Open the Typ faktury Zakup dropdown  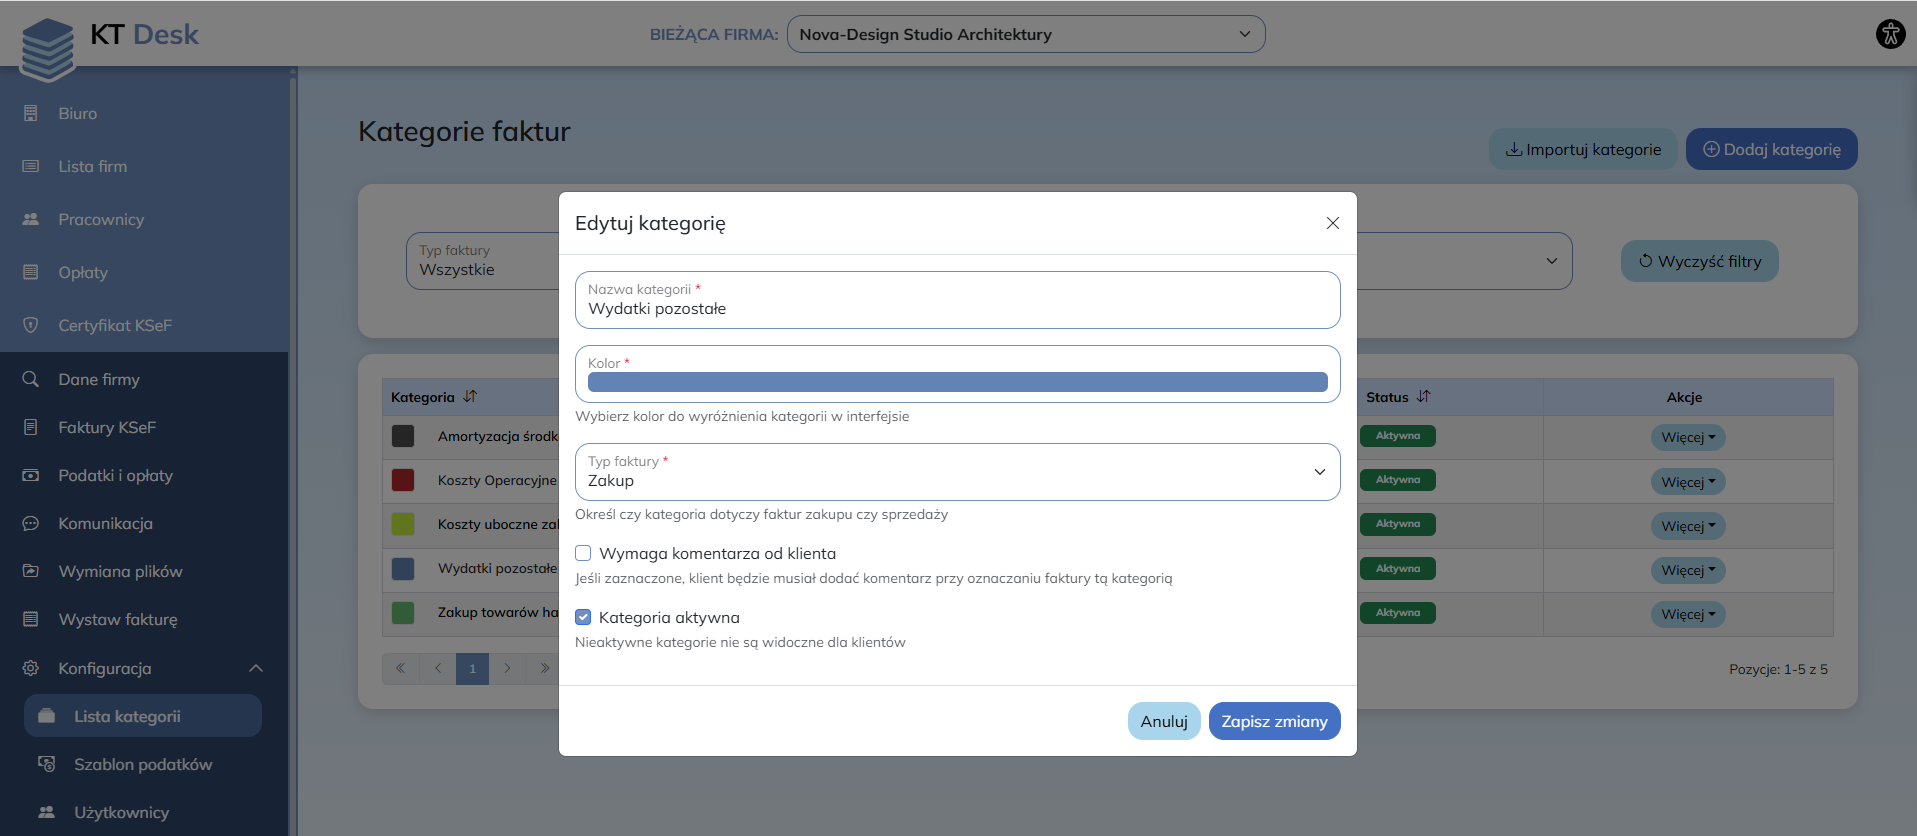point(957,472)
